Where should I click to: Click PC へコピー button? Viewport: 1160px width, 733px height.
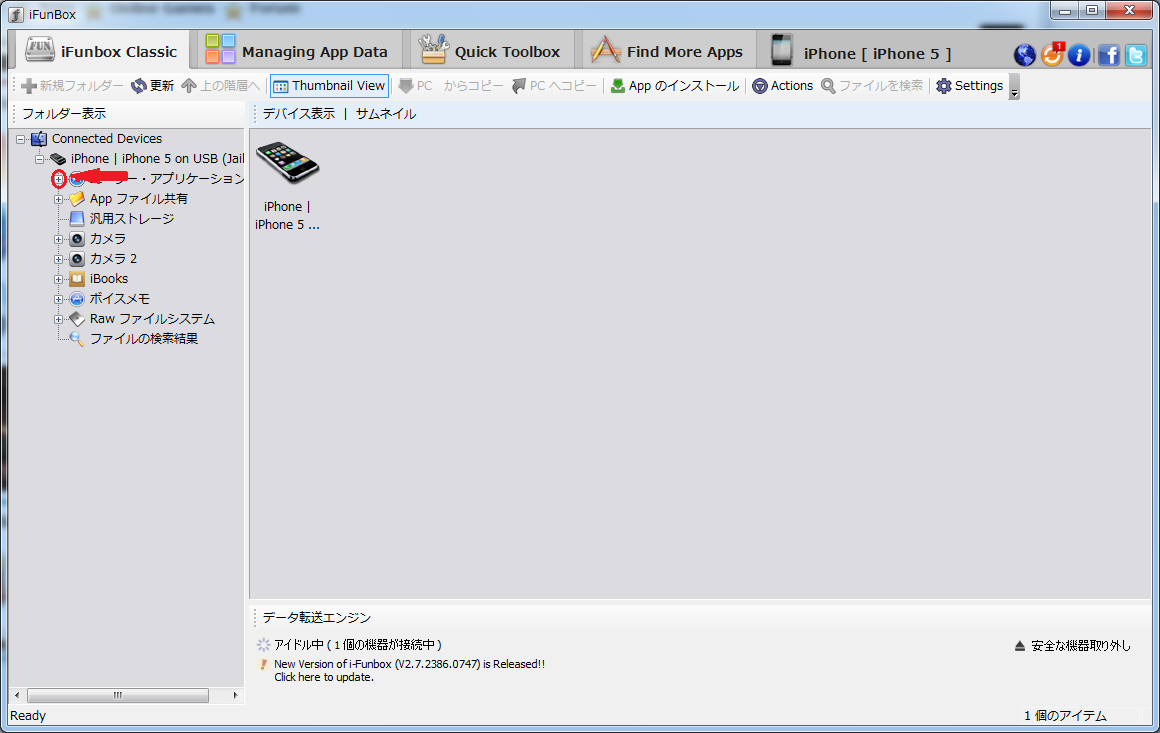554,86
